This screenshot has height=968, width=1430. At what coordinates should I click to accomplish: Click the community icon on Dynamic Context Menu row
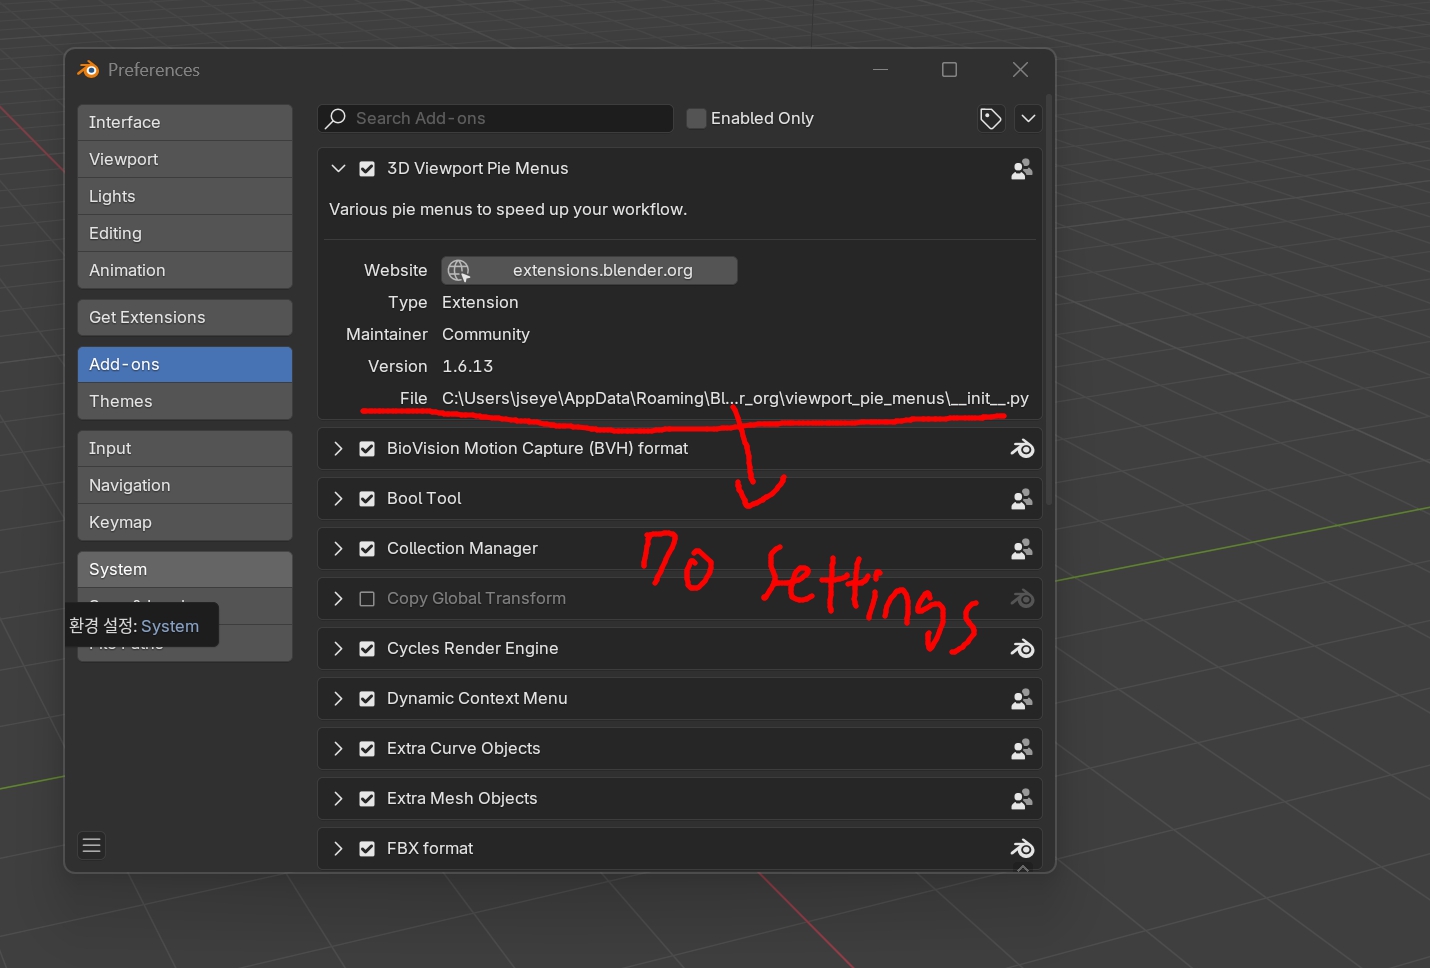[1021, 699]
